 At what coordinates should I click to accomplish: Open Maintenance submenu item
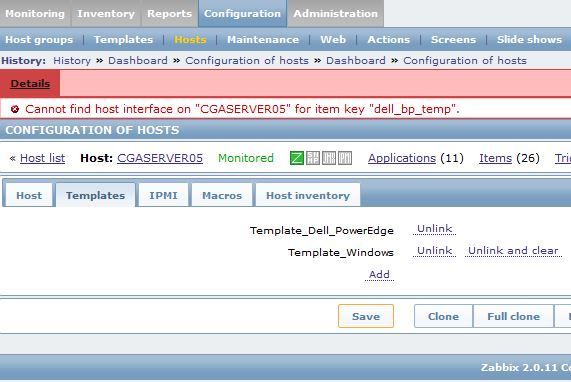[x=263, y=39]
